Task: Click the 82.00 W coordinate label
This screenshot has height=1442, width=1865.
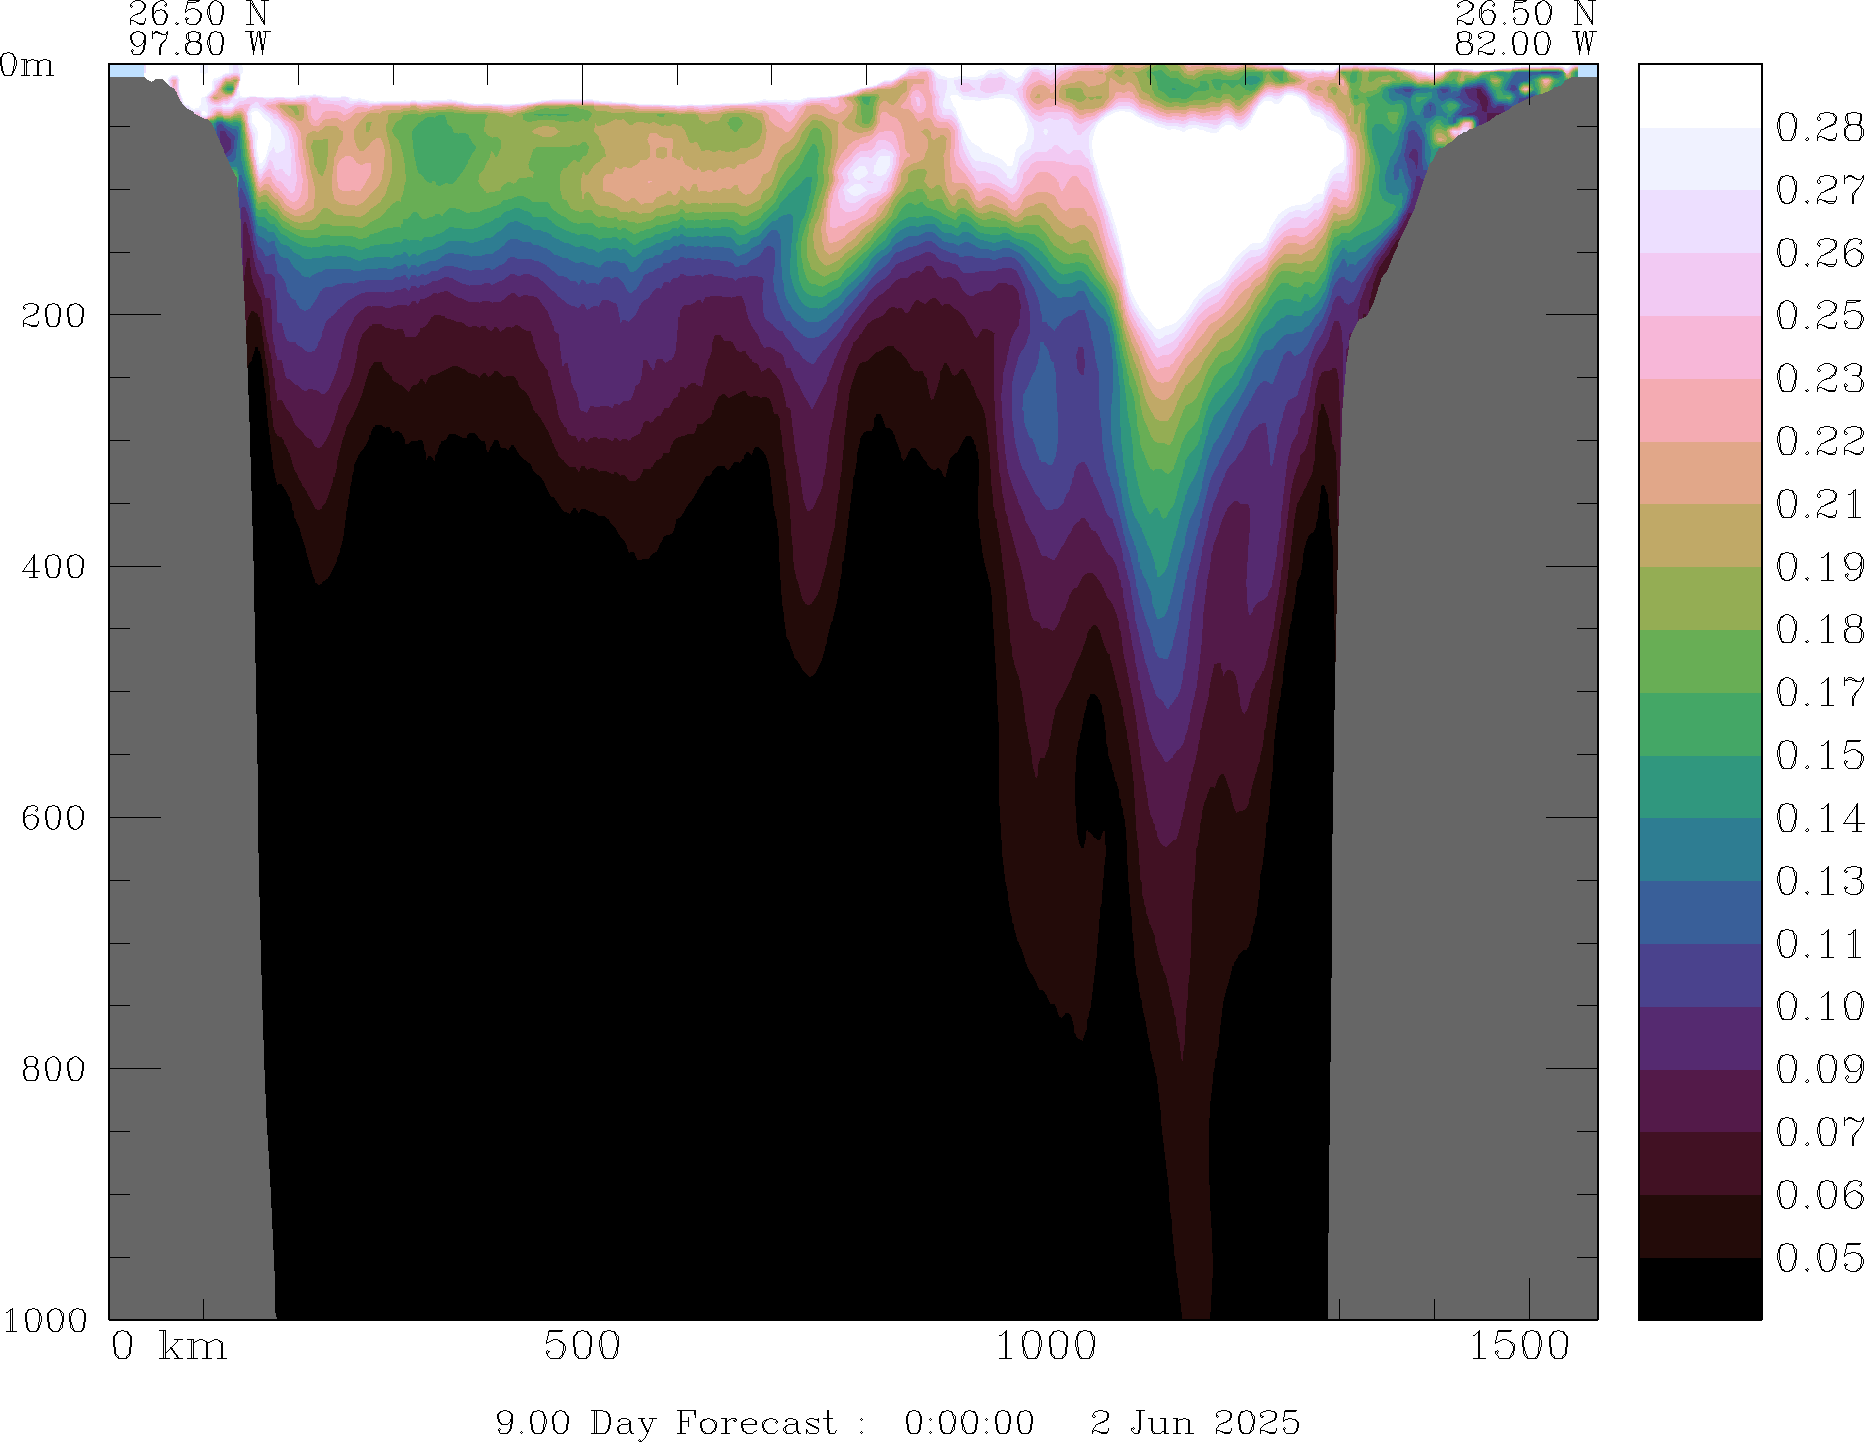Action: click(x=1524, y=44)
